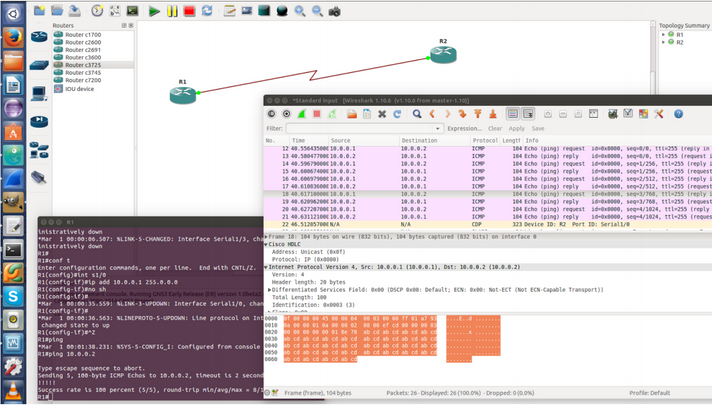Viewport: 712px width, 406px height.
Task: Click the reload all devices icon
Action: [x=207, y=11]
